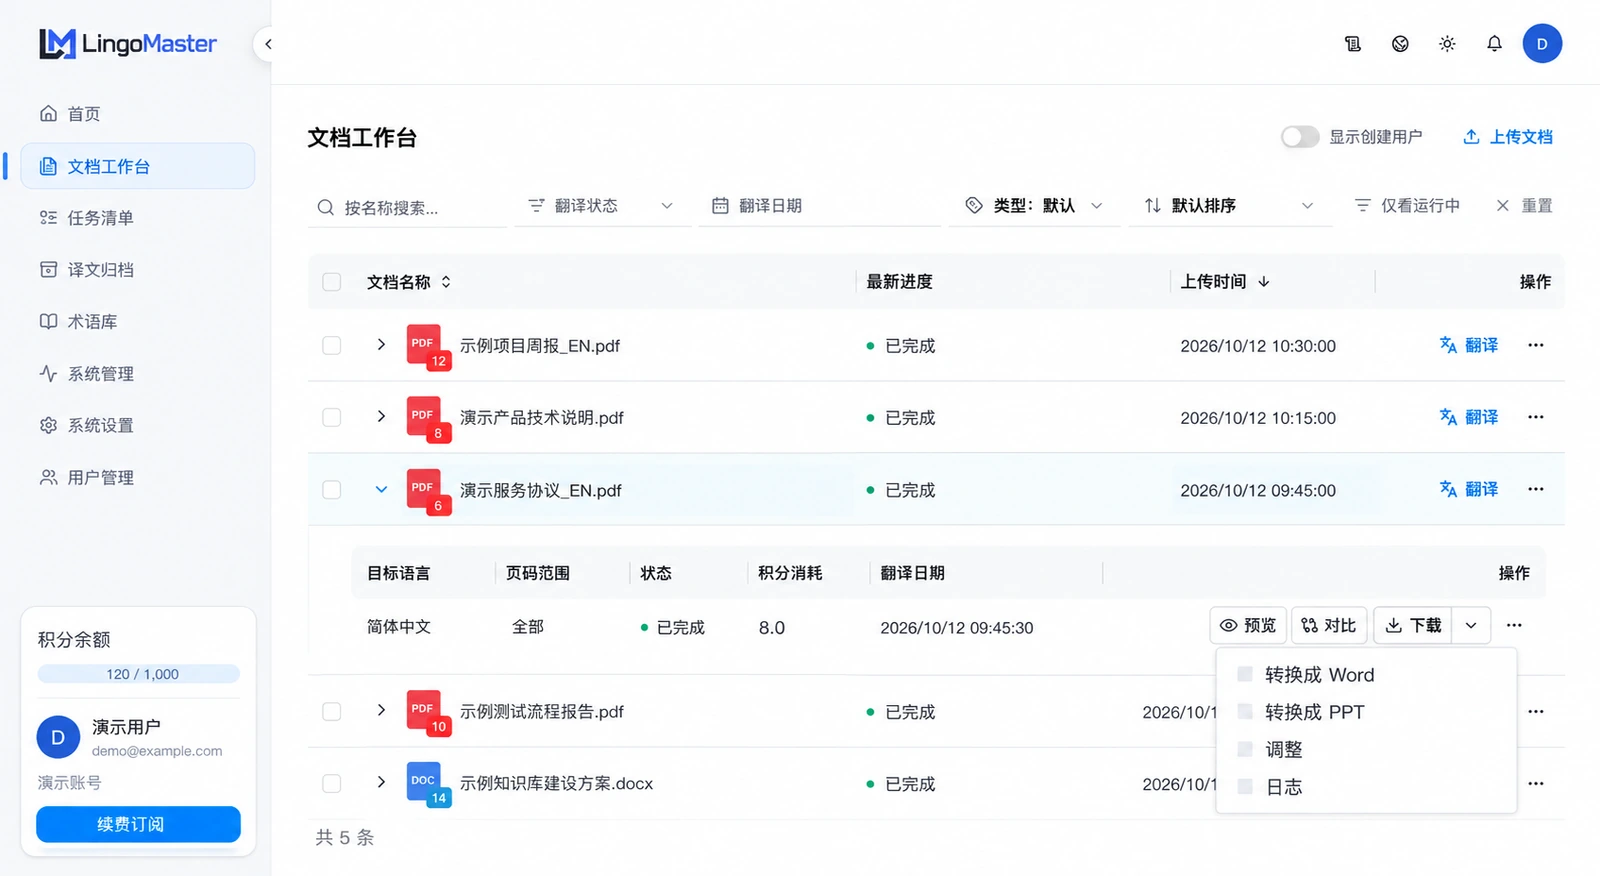Expand row 示例项目周报_EN.pdf
Image resolution: width=1600 pixels, height=876 pixels.
pos(381,345)
